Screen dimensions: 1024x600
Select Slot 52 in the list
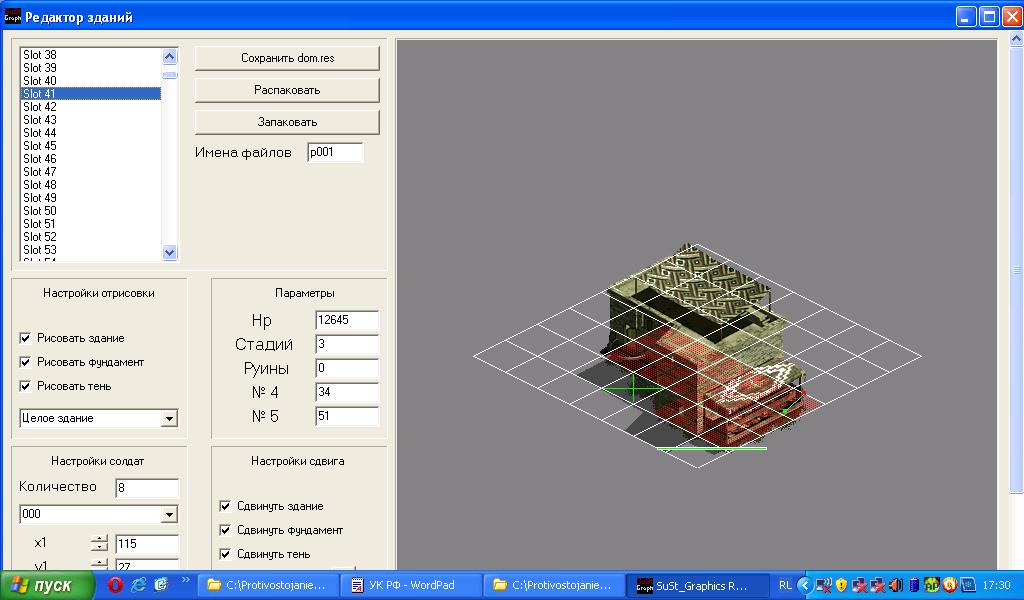click(x=91, y=237)
